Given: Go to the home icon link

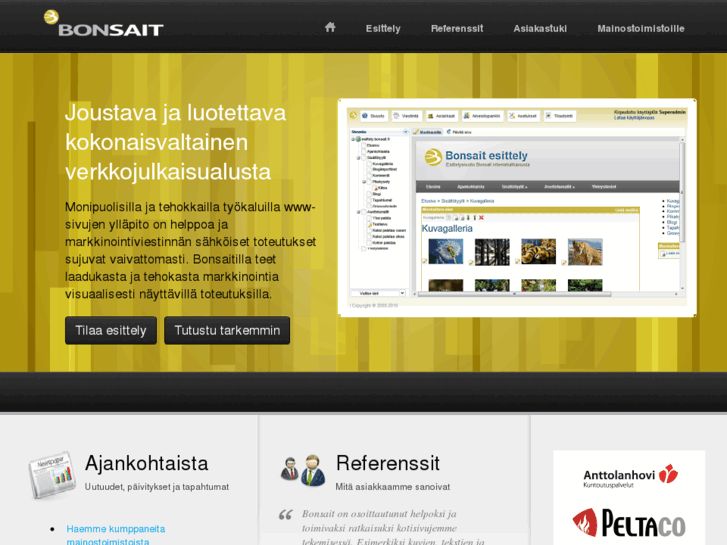Looking at the screenshot, I should pyautogui.click(x=330, y=27).
